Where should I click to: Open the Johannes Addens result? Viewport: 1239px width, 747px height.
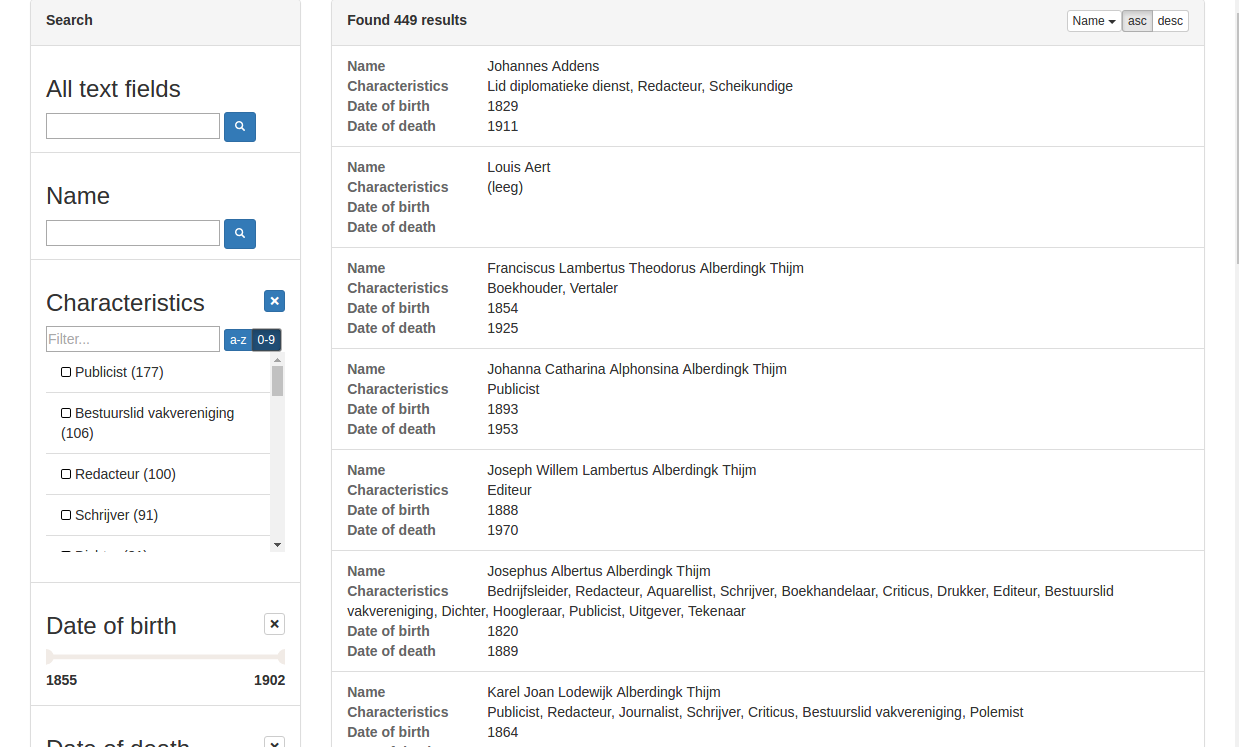(x=768, y=96)
